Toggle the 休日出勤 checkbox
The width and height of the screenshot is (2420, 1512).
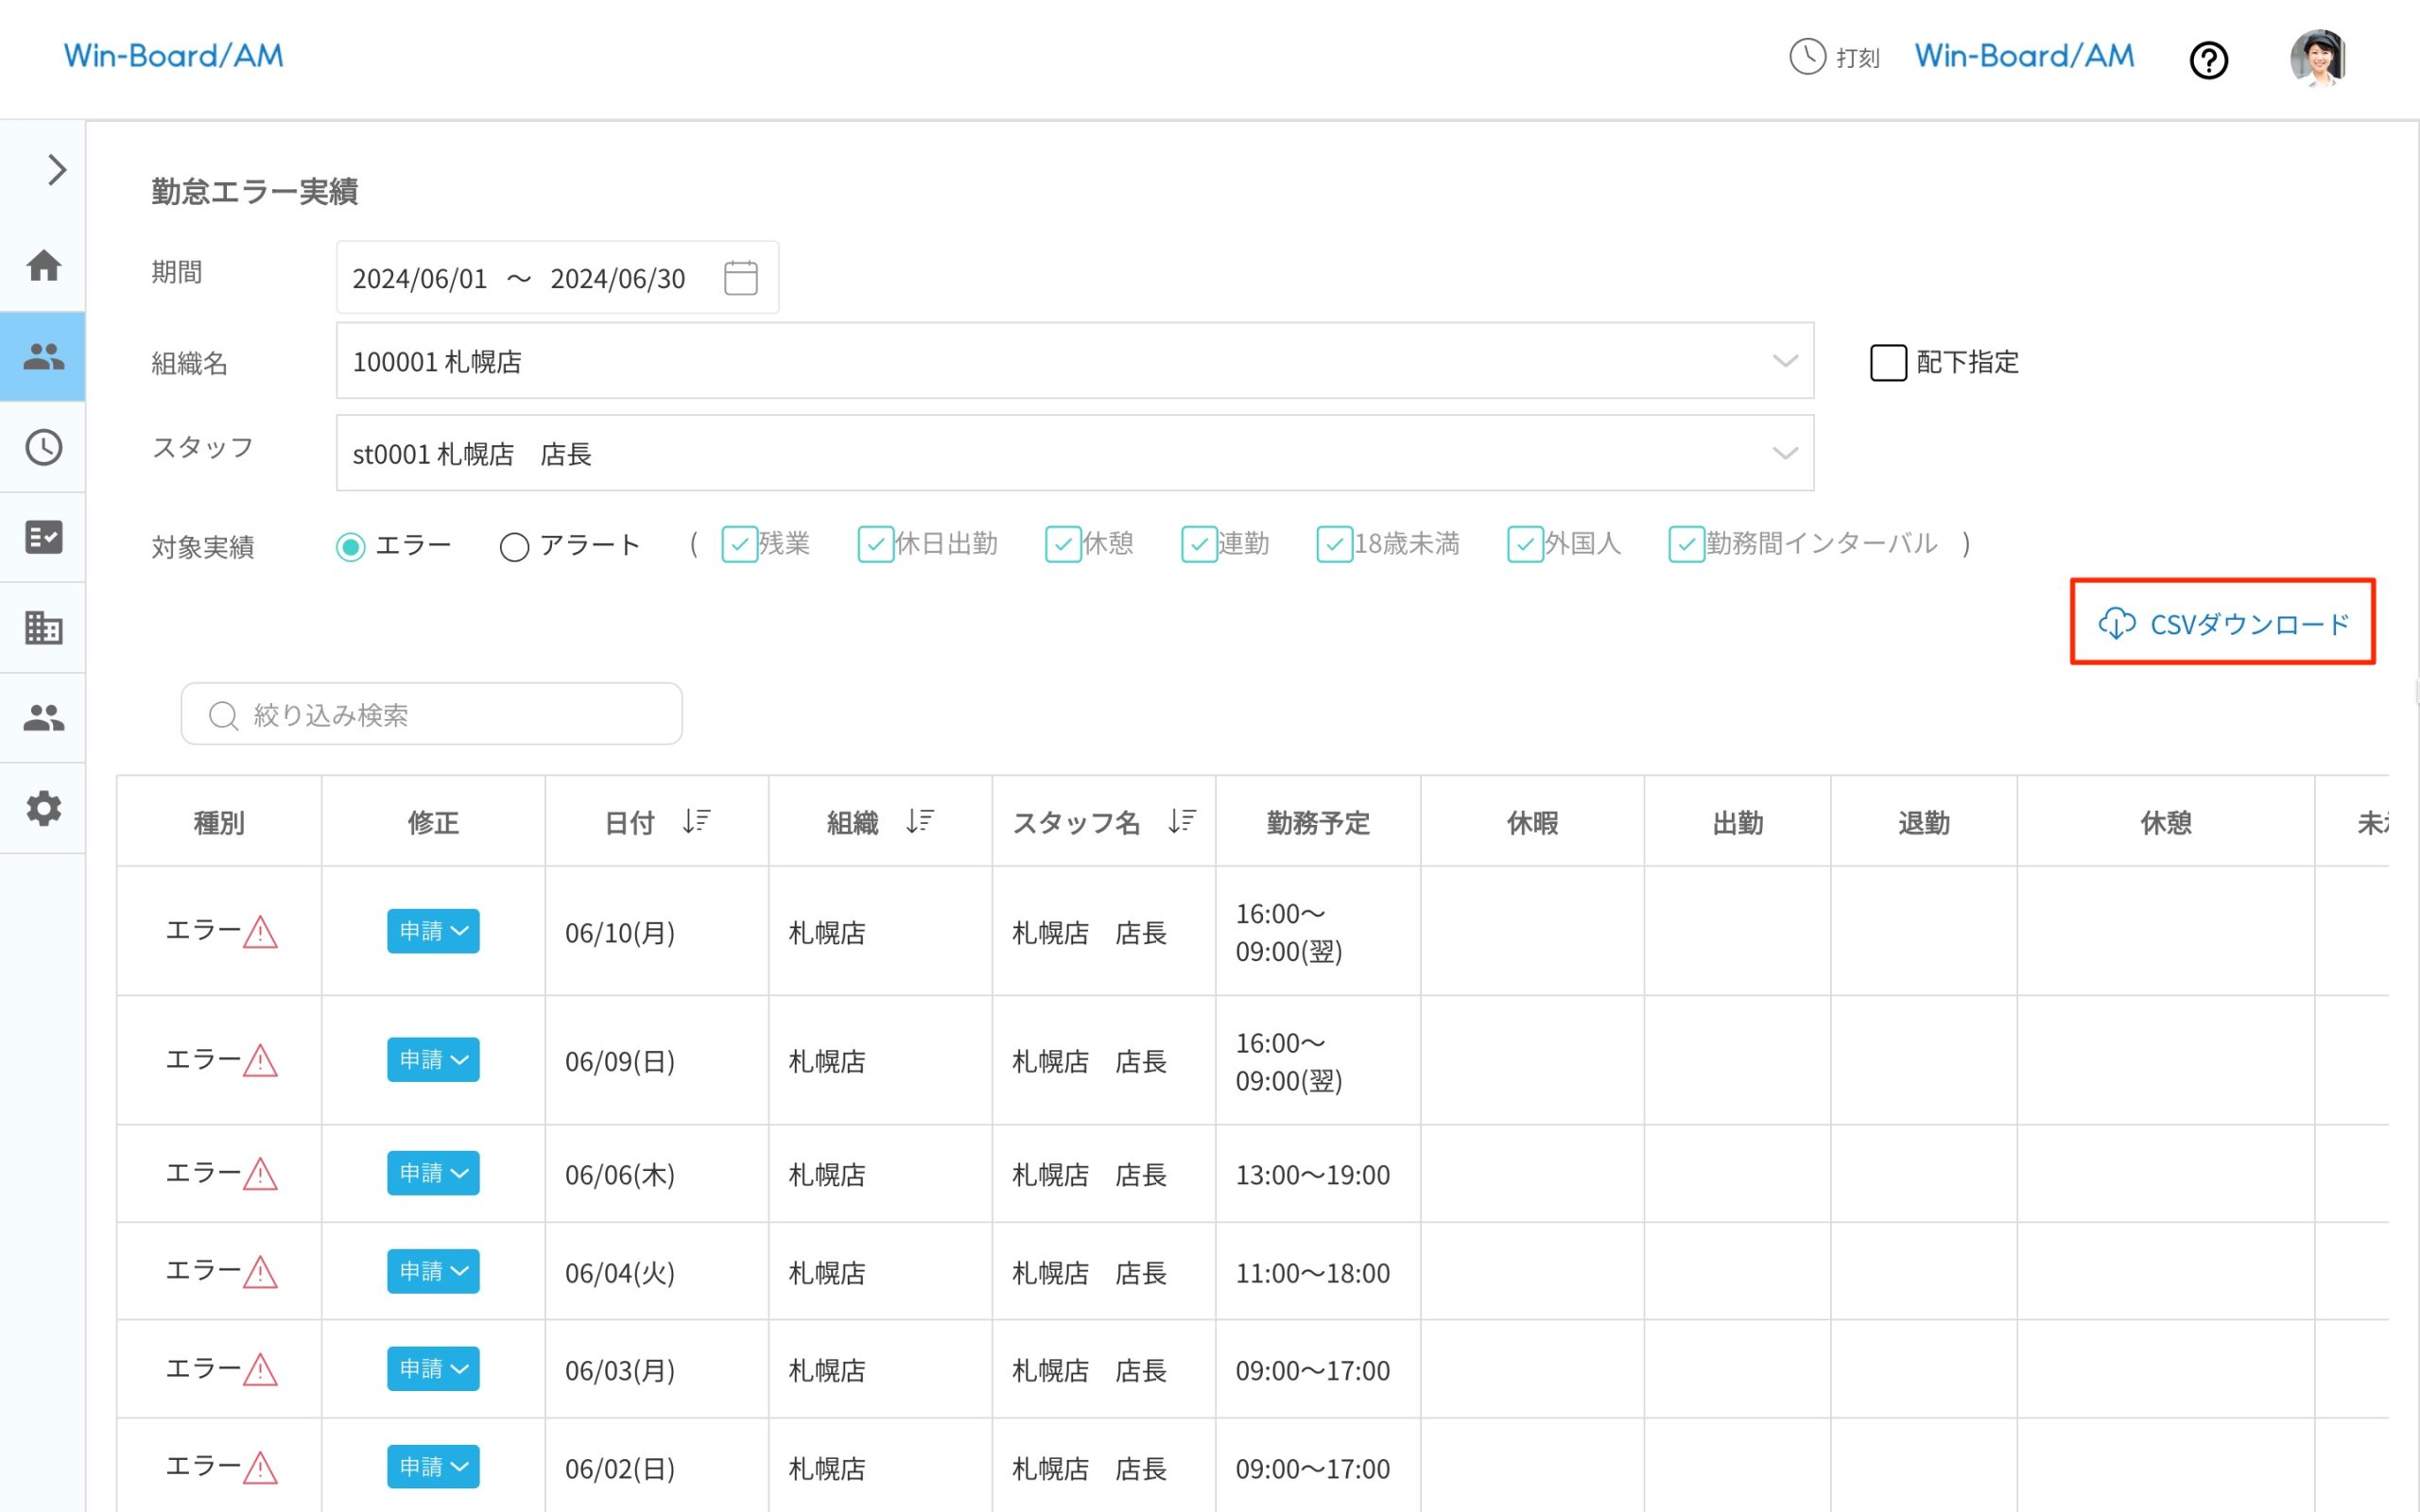[x=875, y=545]
